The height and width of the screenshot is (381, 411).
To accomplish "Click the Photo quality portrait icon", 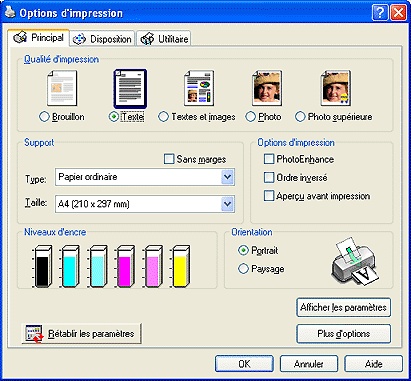I will pos(267,88).
